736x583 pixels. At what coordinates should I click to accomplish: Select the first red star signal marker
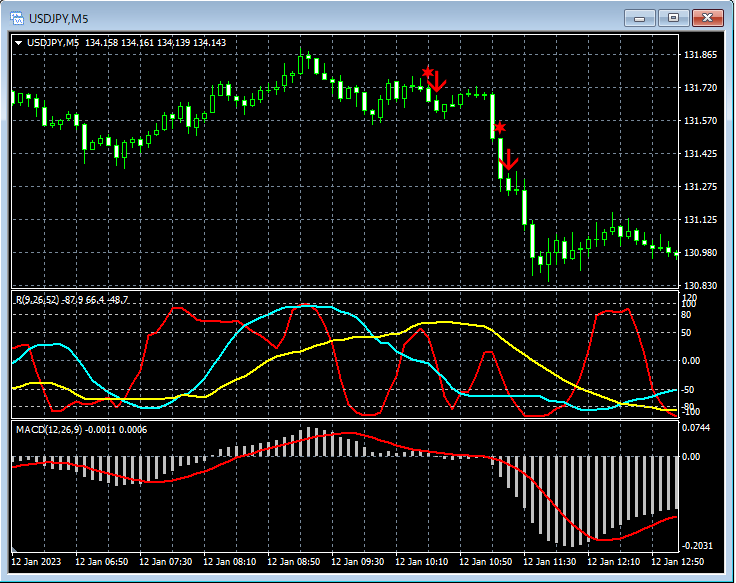pos(428,72)
